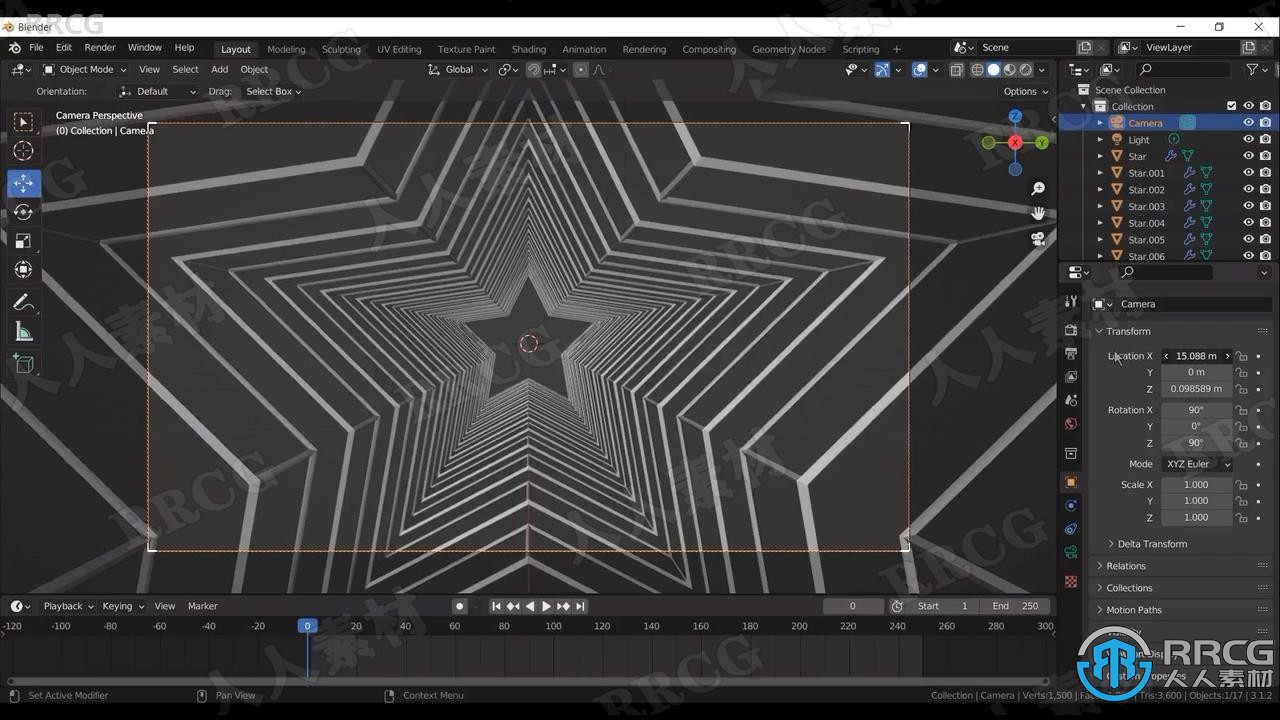Open the XYZ Euler rotation mode dropdown
Screen dimensions: 1280x720
pyautogui.click(x=1196, y=464)
